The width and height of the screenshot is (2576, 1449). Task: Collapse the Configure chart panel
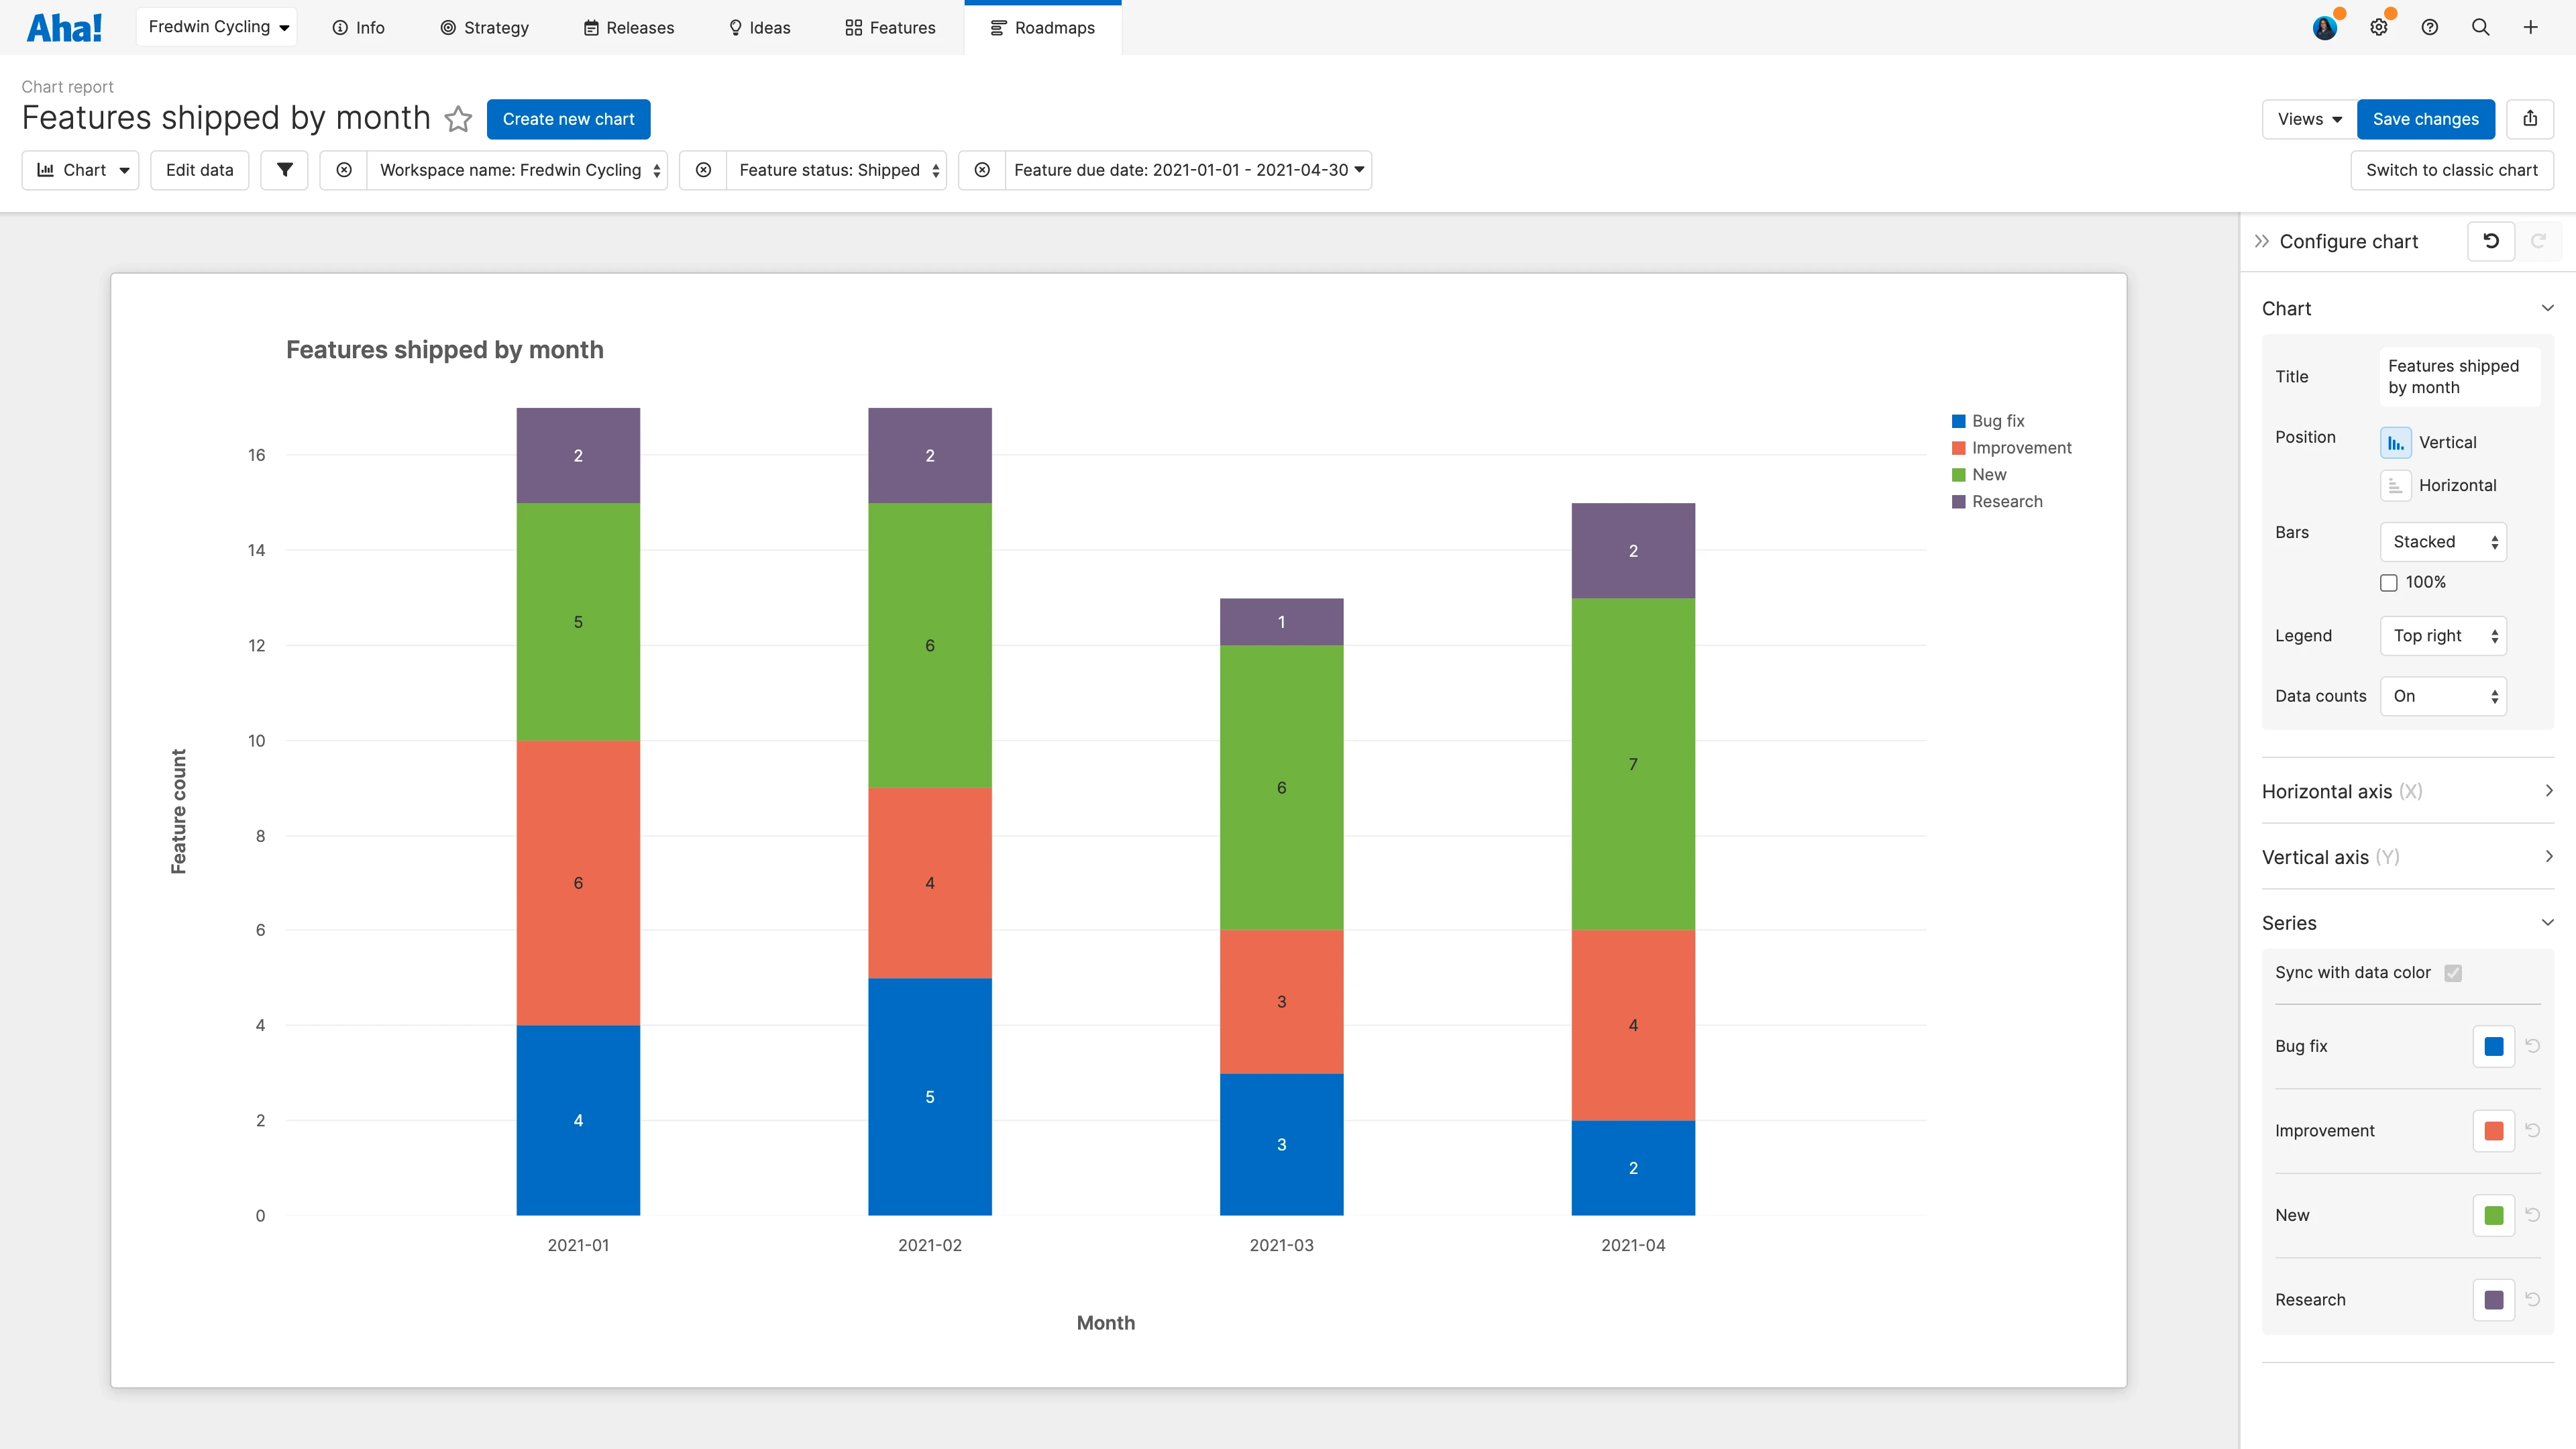[2261, 241]
